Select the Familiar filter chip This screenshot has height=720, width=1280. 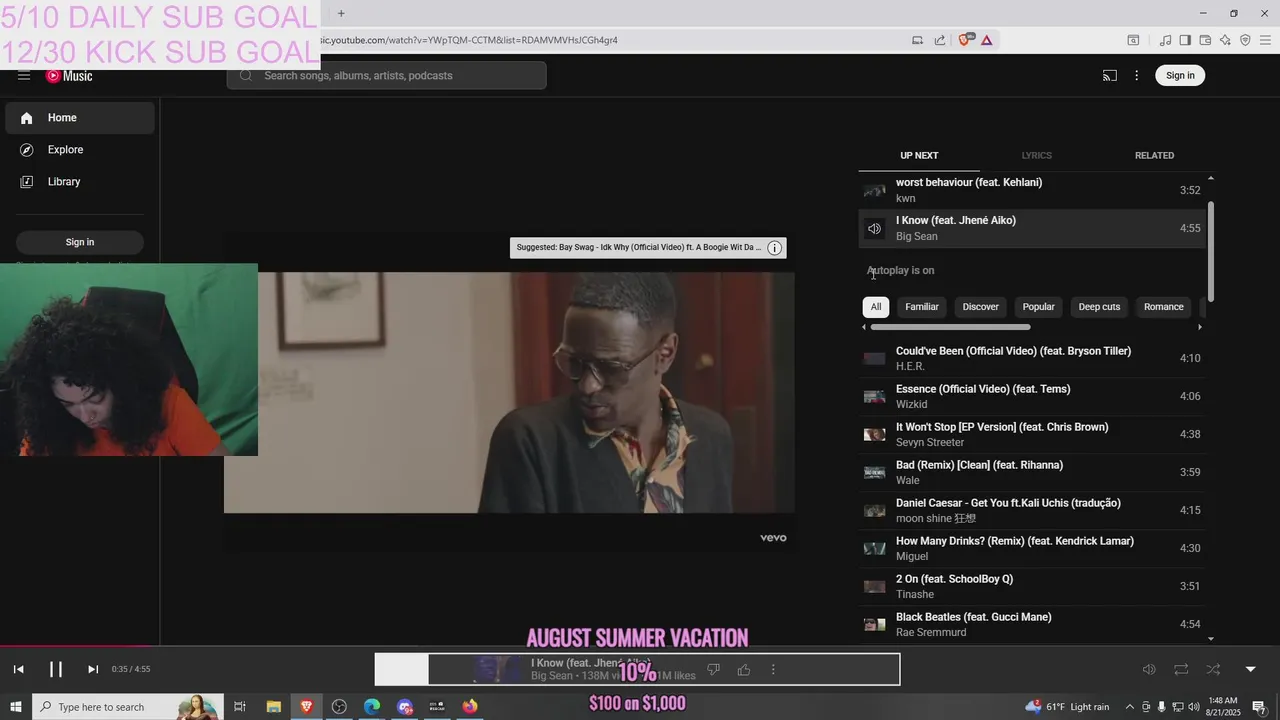(922, 307)
